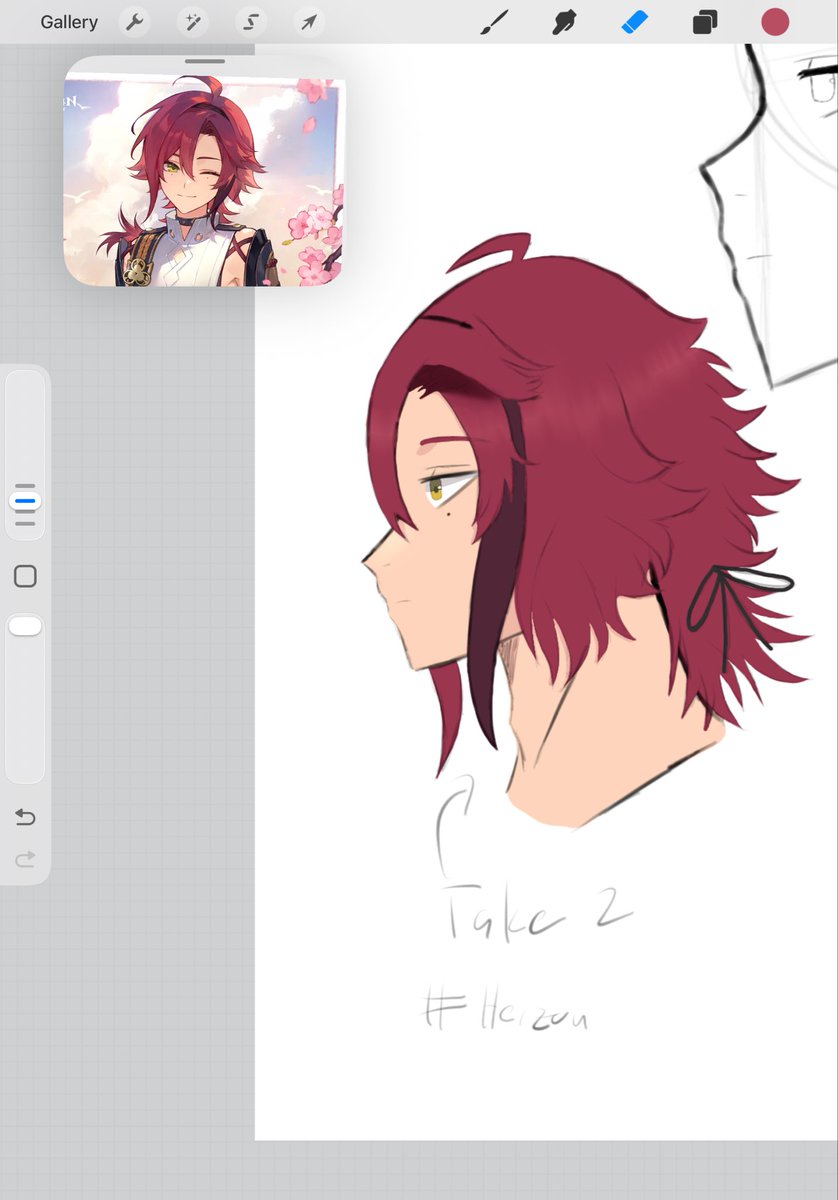Open the Adjustments magic wand menu
The image size is (838, 1200).
click(192, 22)
